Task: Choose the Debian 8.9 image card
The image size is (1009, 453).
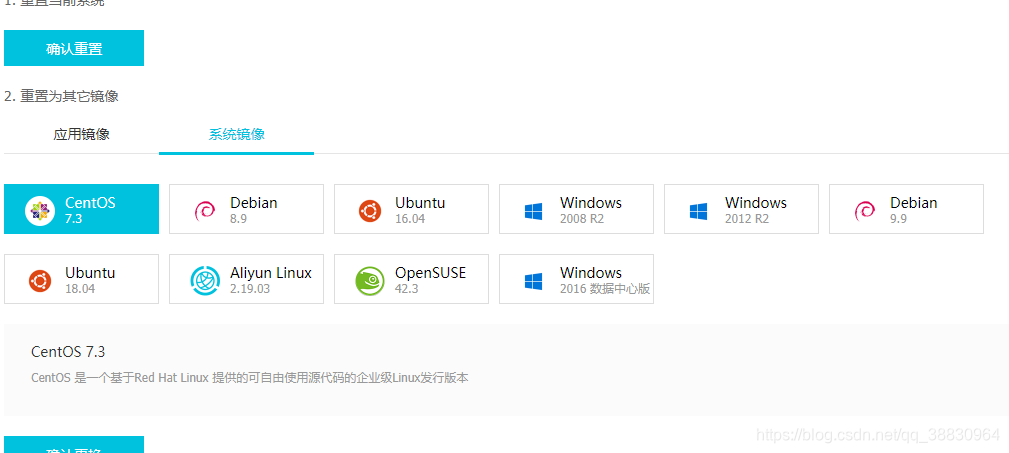Action: coord(246,209)
